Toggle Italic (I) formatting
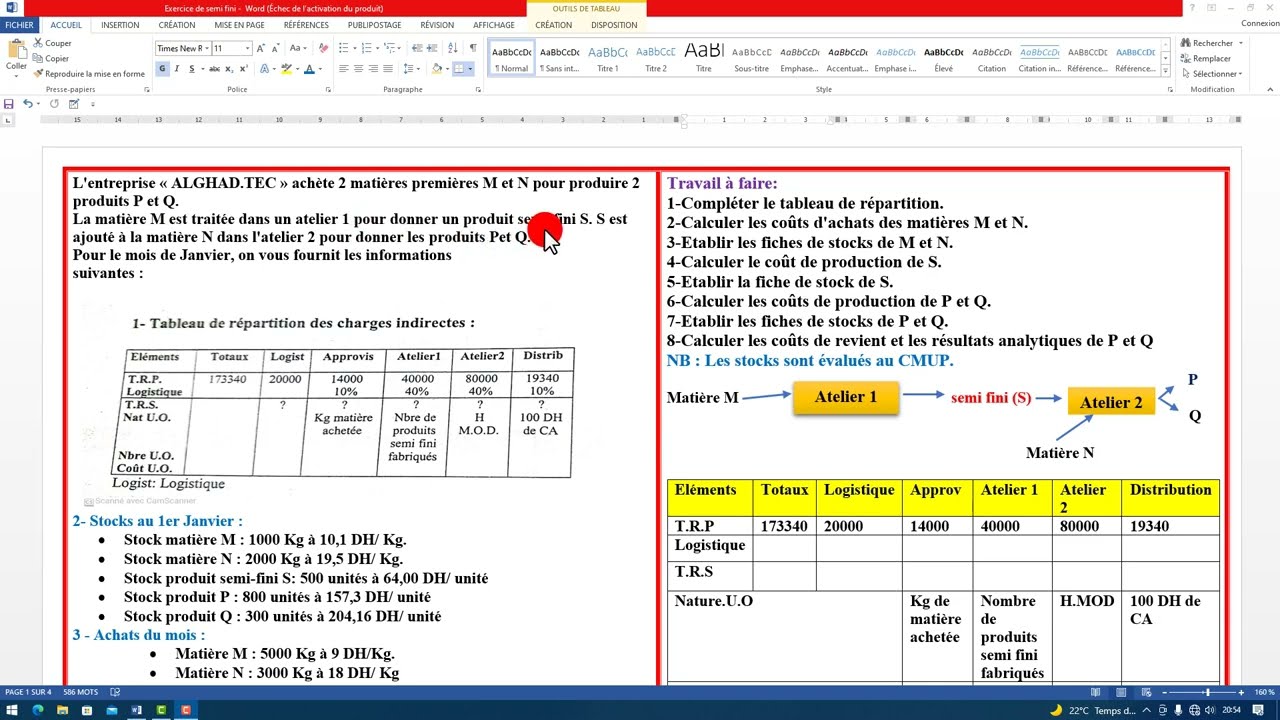Image resolution: width=1280 pixels, height=720 pixels. click(x=177, y=69)
